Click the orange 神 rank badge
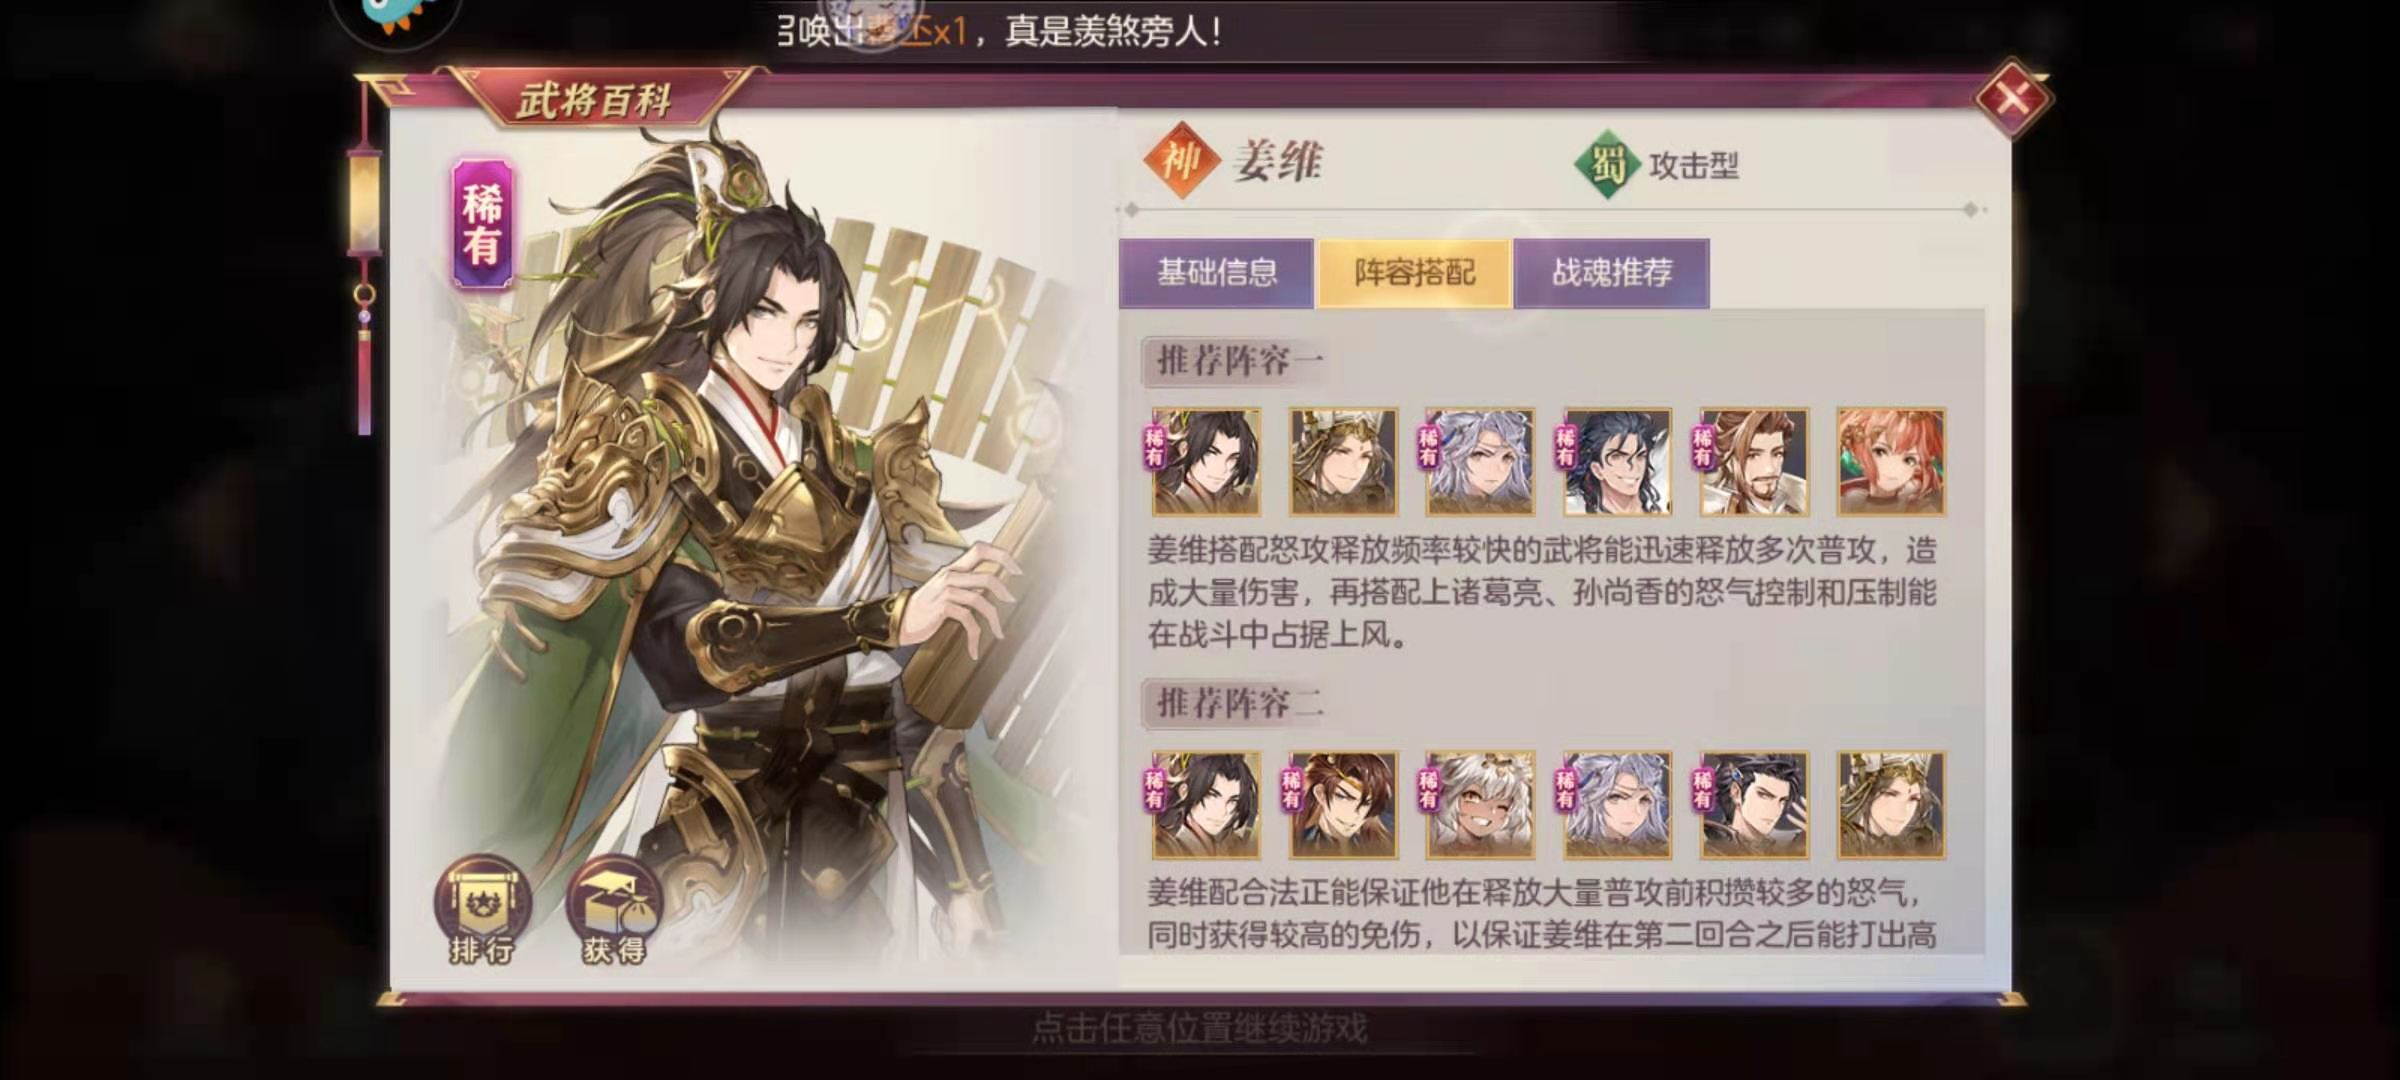Image resolution: width=2400 pixels, height=1080 pixels. pos(1182,161)
